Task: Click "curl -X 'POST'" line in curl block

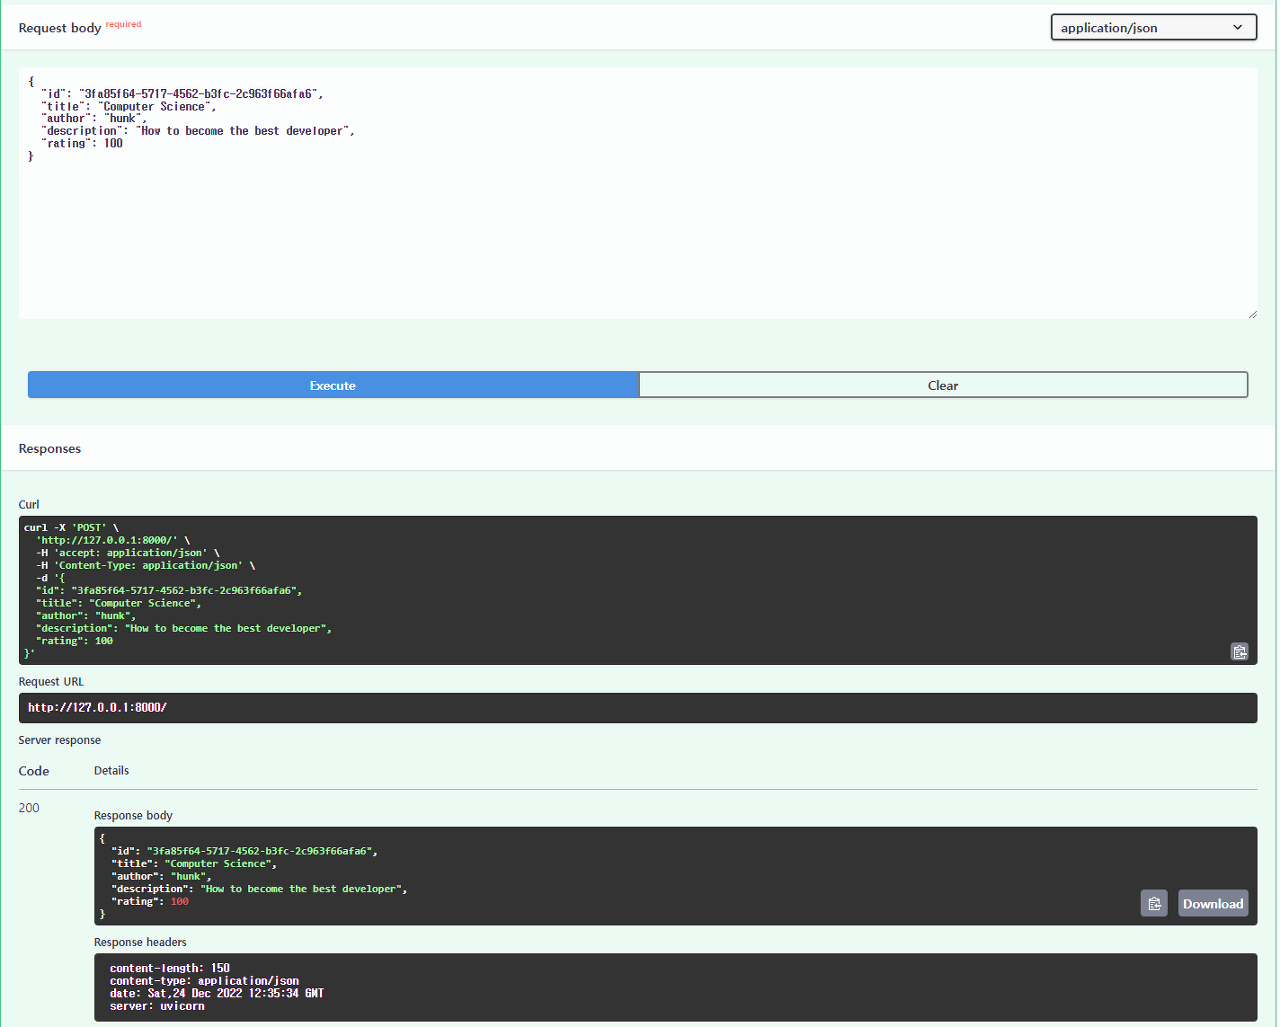Action: tap(71, 528)
